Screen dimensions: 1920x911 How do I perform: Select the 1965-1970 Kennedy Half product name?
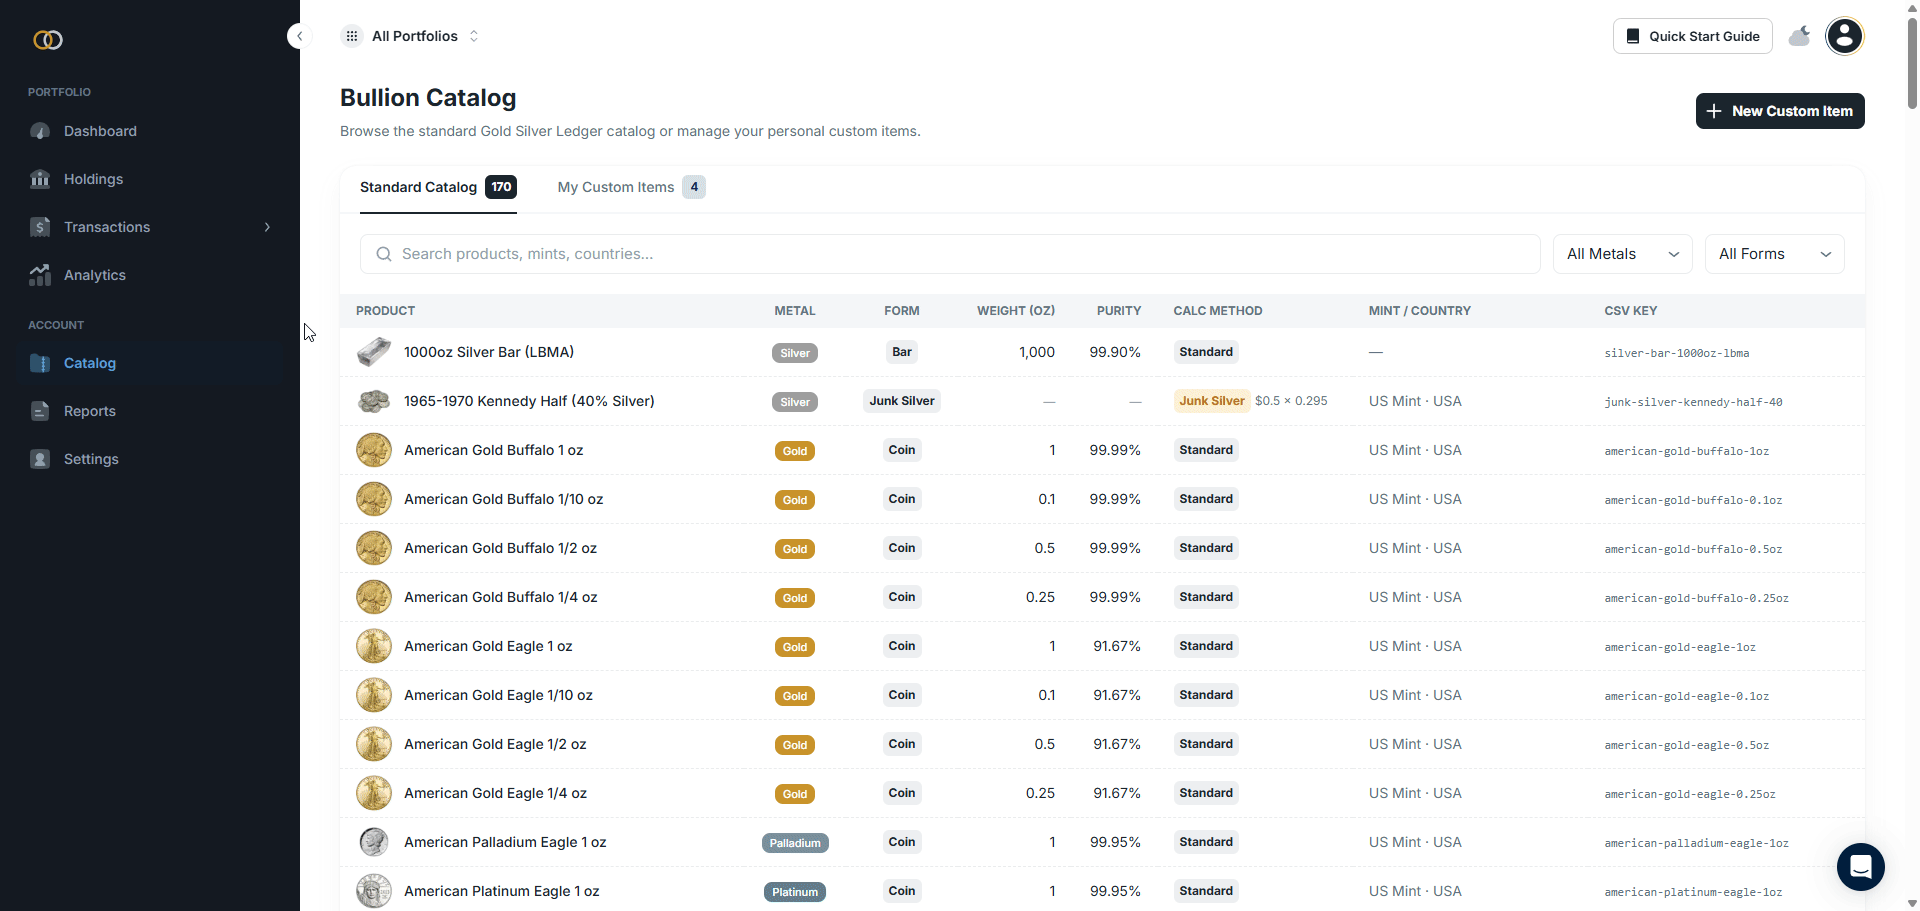coord(529,401)
